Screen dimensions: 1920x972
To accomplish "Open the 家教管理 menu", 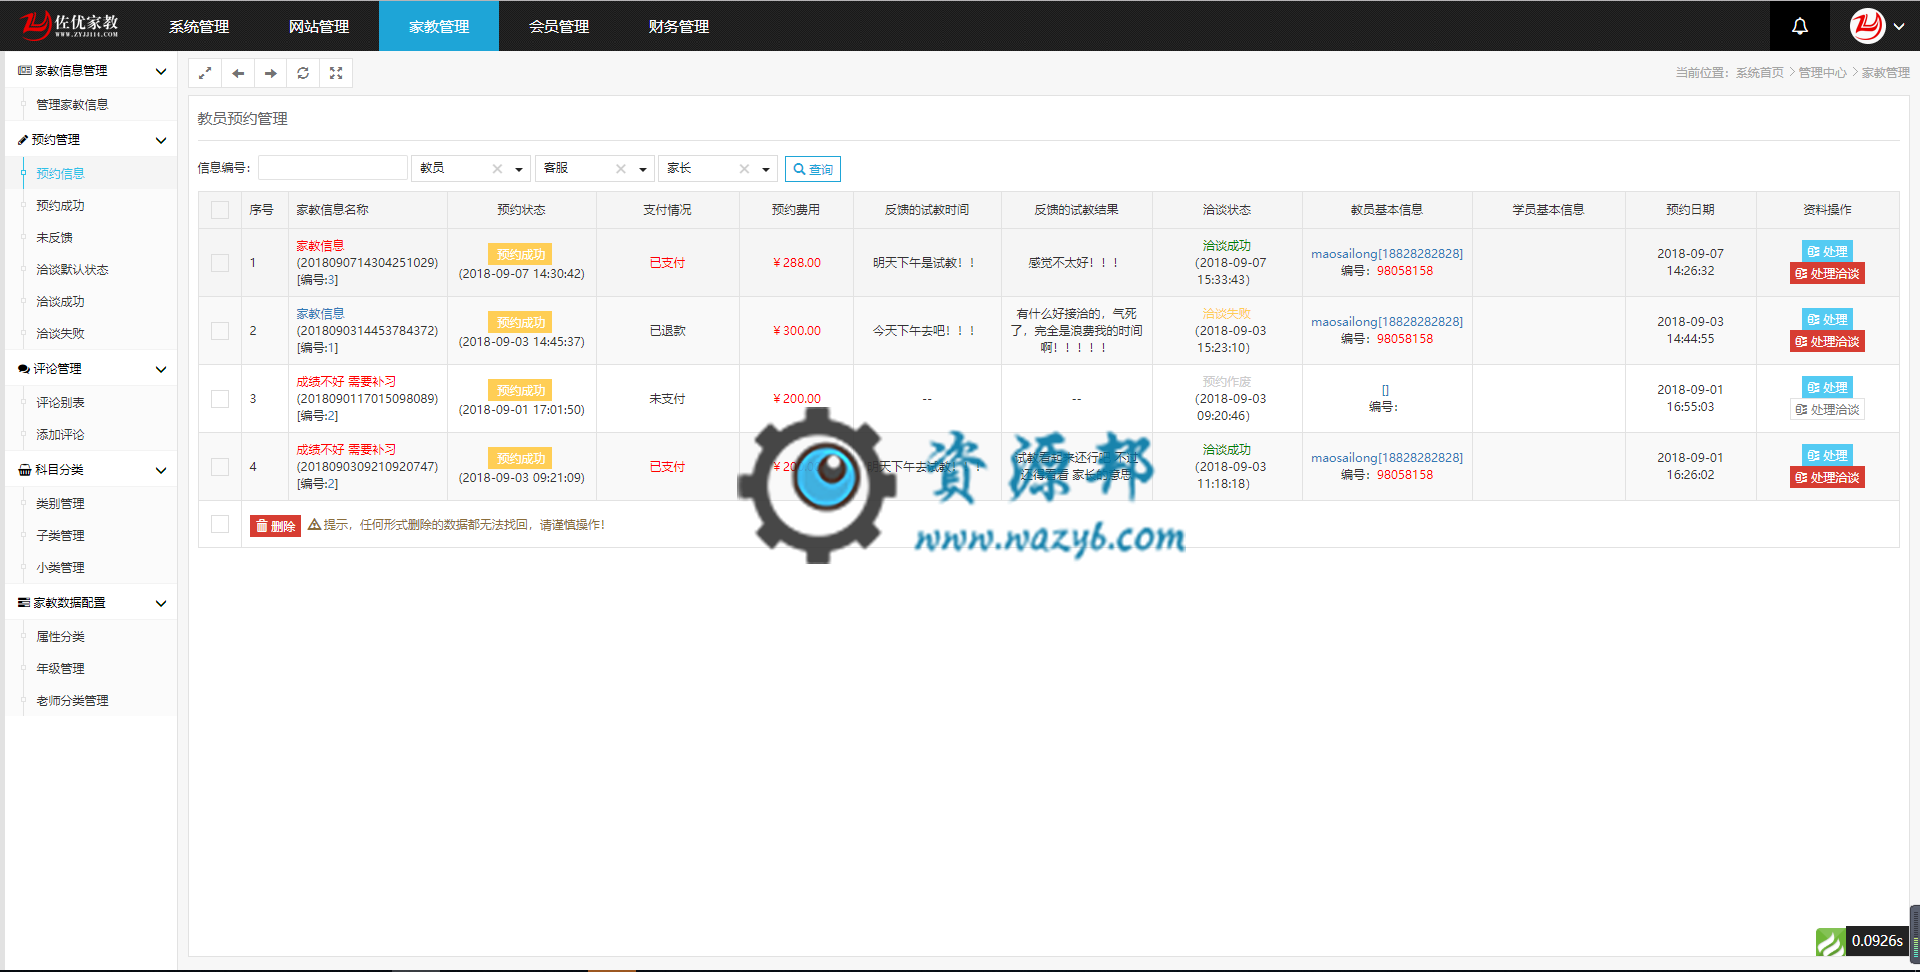I will click(439, 26).
